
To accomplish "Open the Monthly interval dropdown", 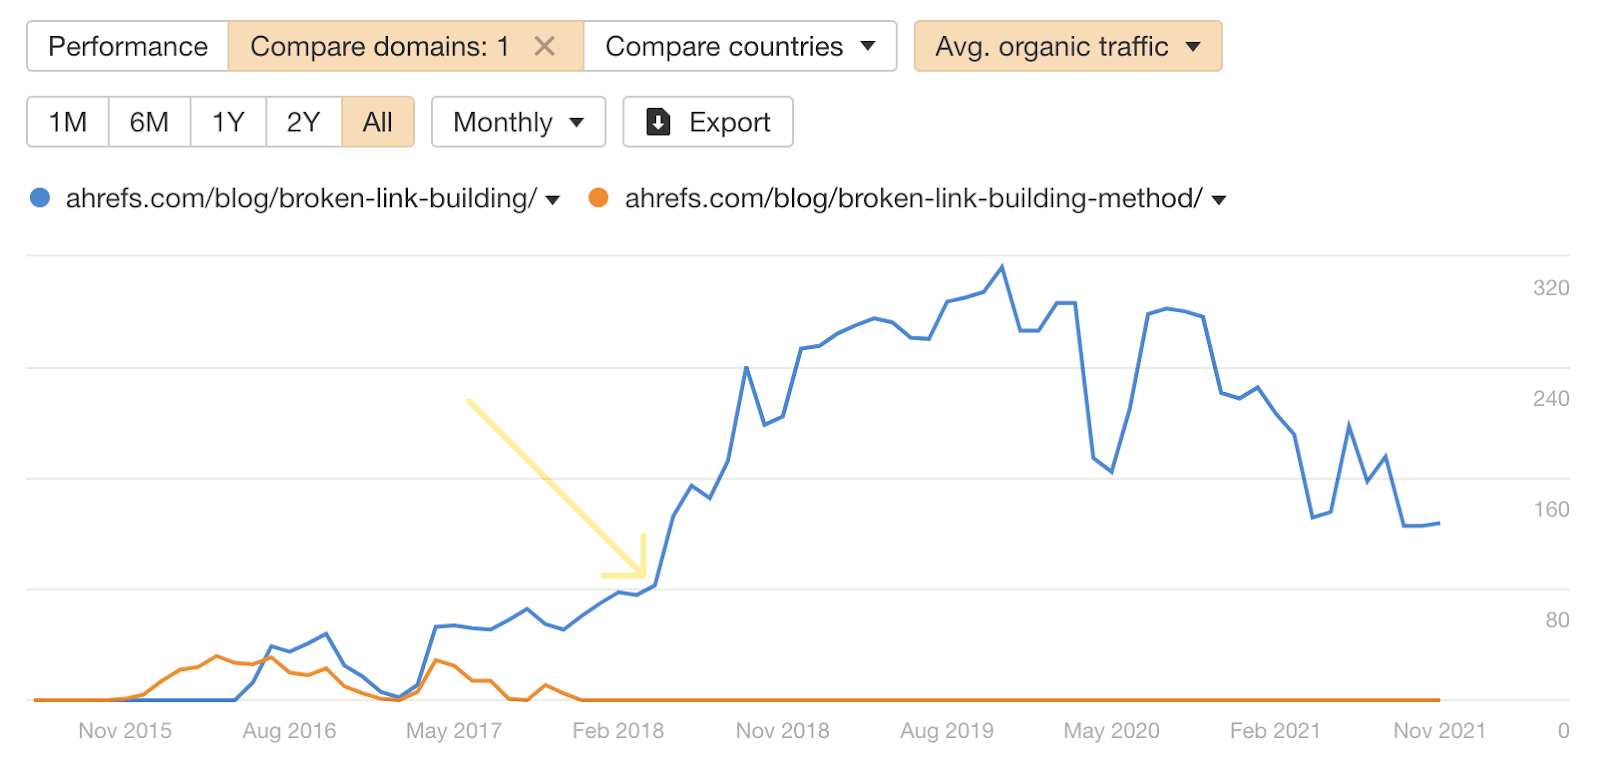I will (x=517, y=121).
